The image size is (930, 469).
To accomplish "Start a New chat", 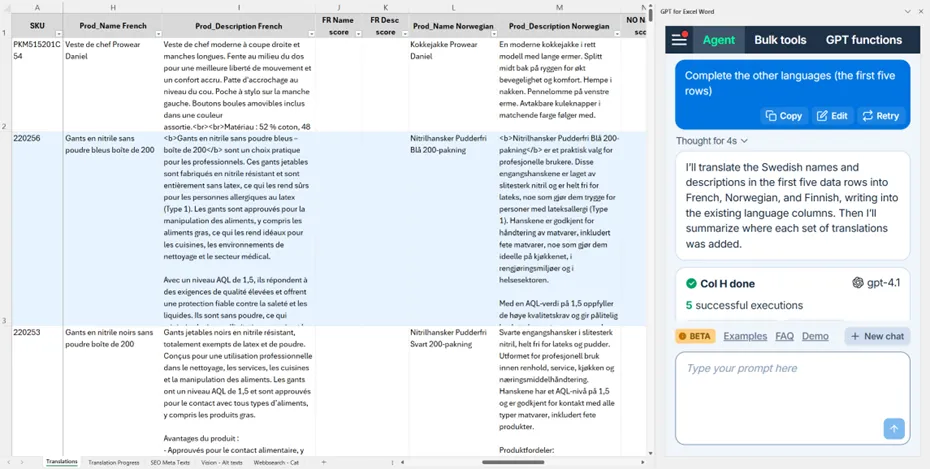I will coord(877,336).
